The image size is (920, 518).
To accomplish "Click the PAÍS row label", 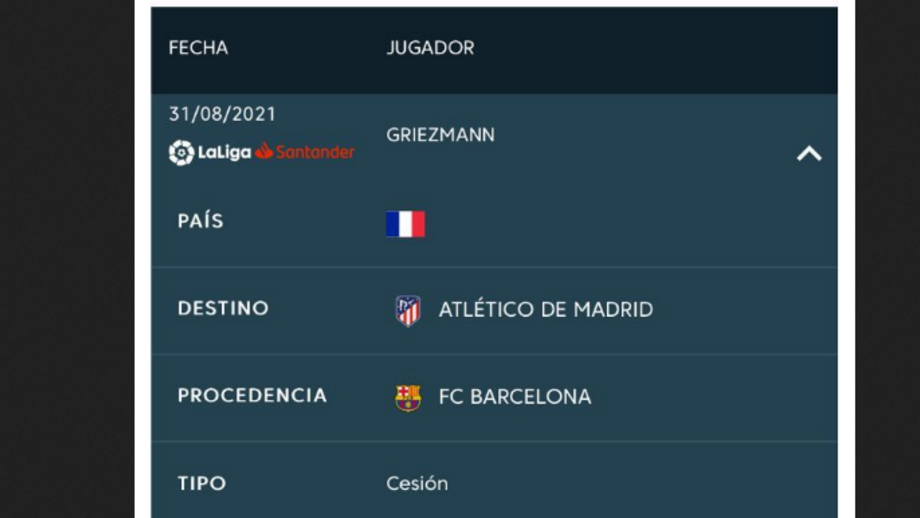I will 201,221.
